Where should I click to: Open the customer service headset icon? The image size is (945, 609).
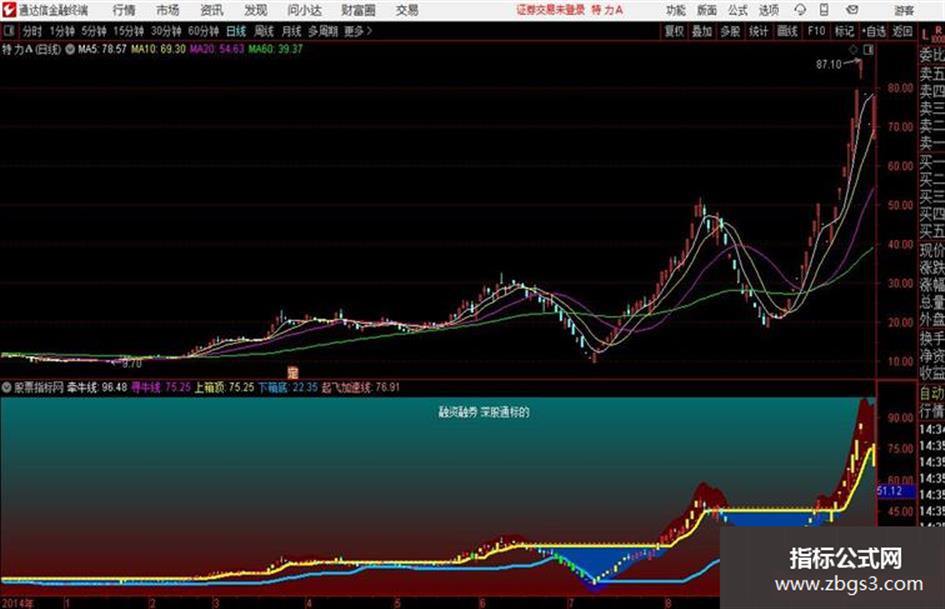click(x=800, y=10)
